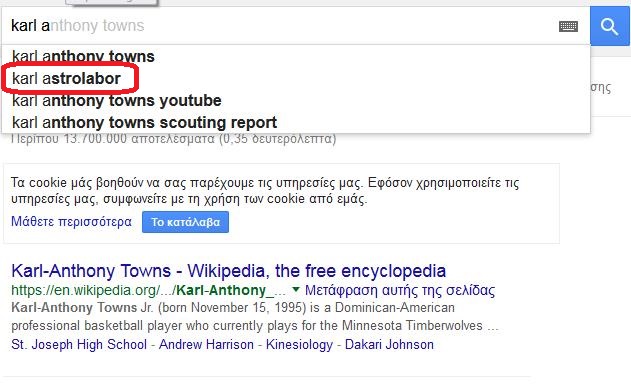Open the on-screen keyboard icon
This screenshot has height=389, width=631.
pos(568,27)
